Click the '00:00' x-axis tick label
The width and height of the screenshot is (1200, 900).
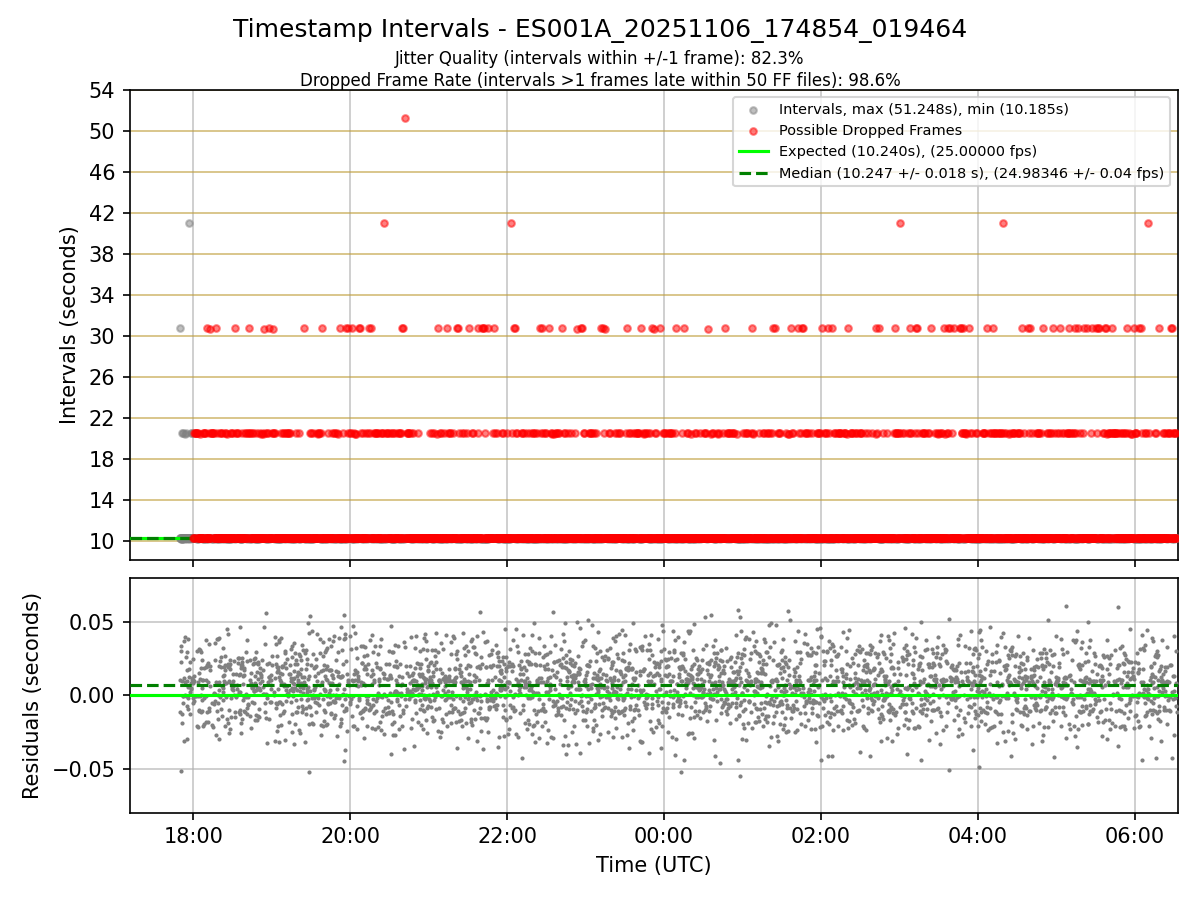664,833
